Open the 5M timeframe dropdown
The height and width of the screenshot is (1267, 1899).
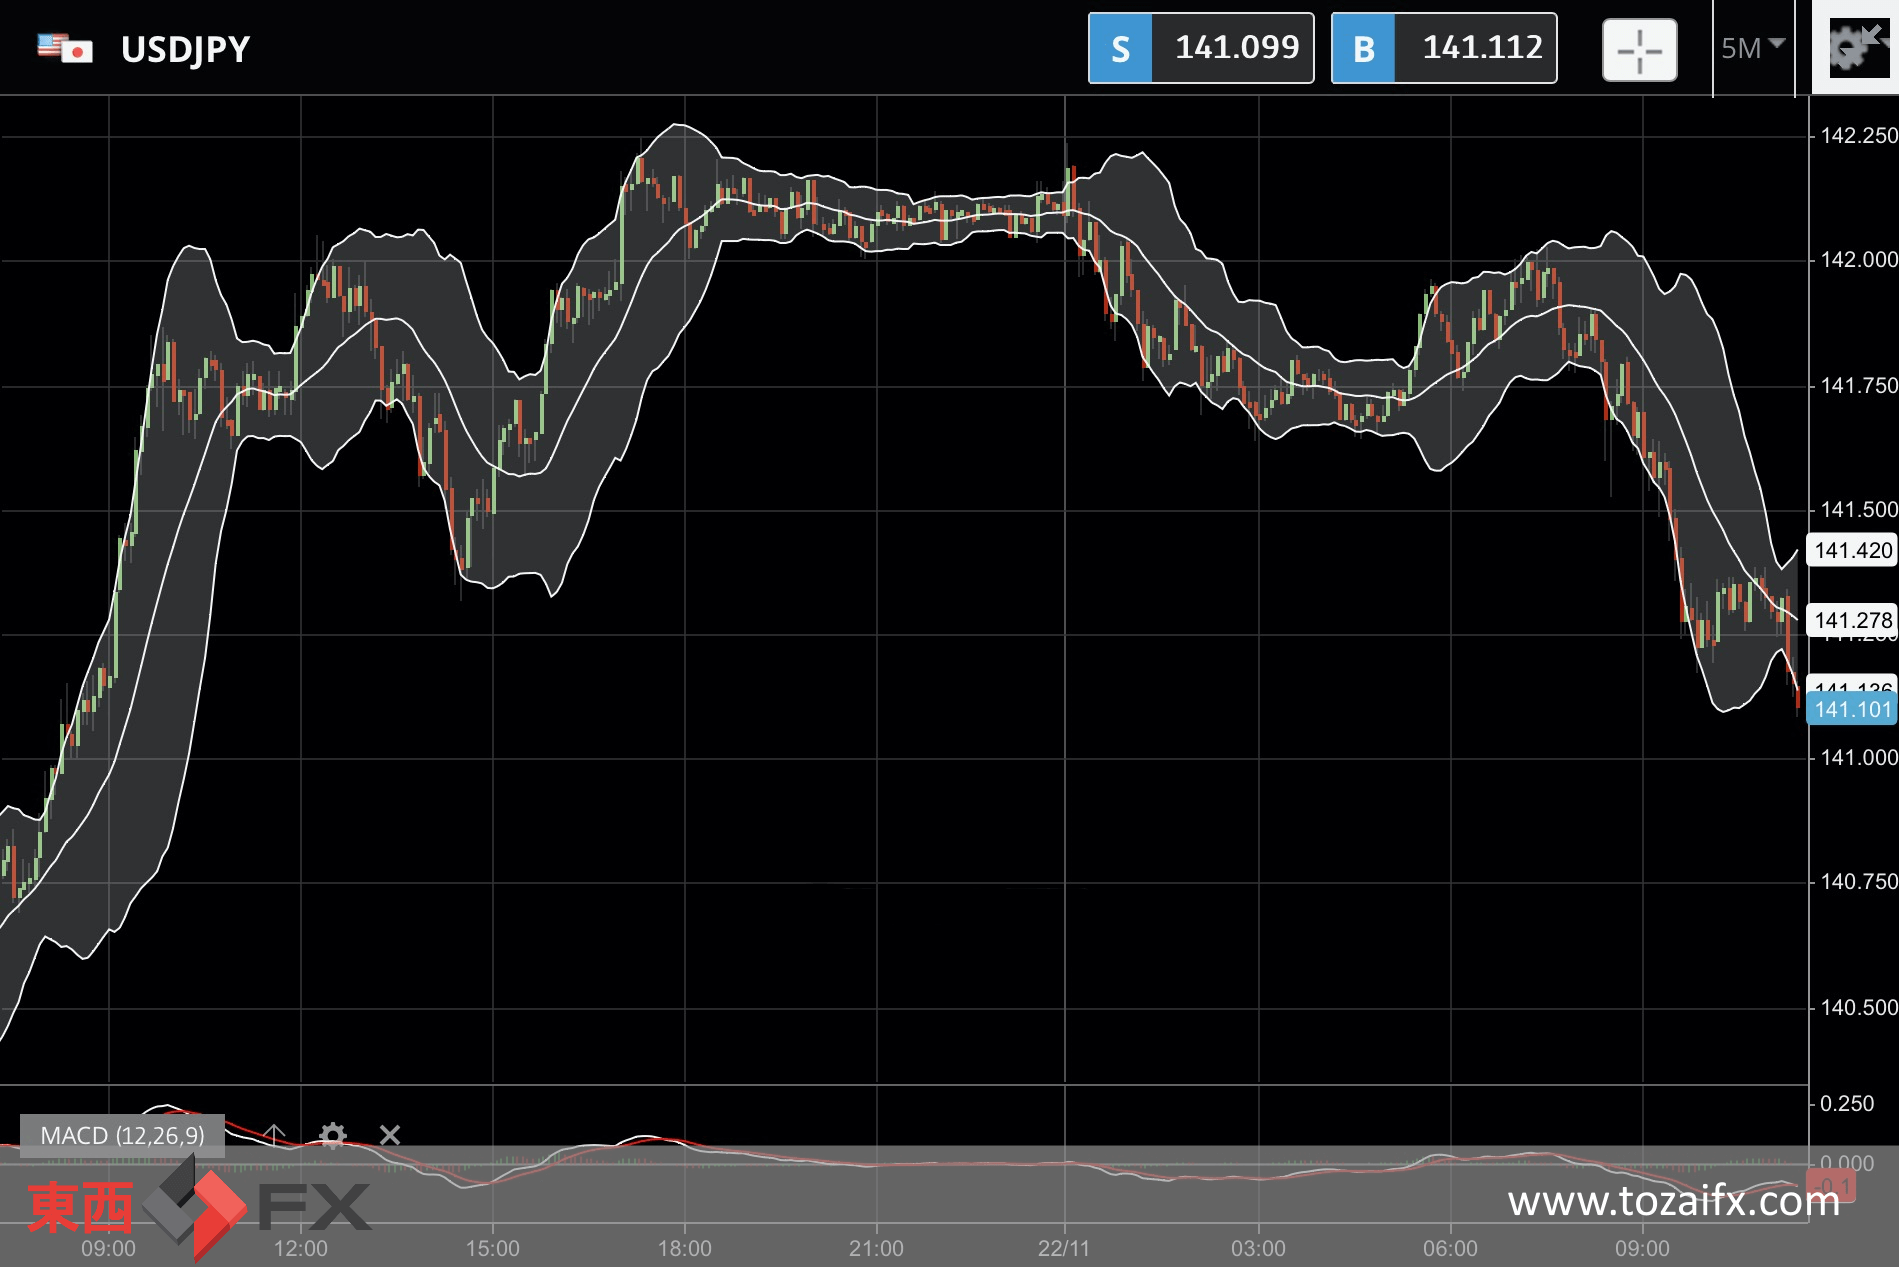[x=1753, y=48]
